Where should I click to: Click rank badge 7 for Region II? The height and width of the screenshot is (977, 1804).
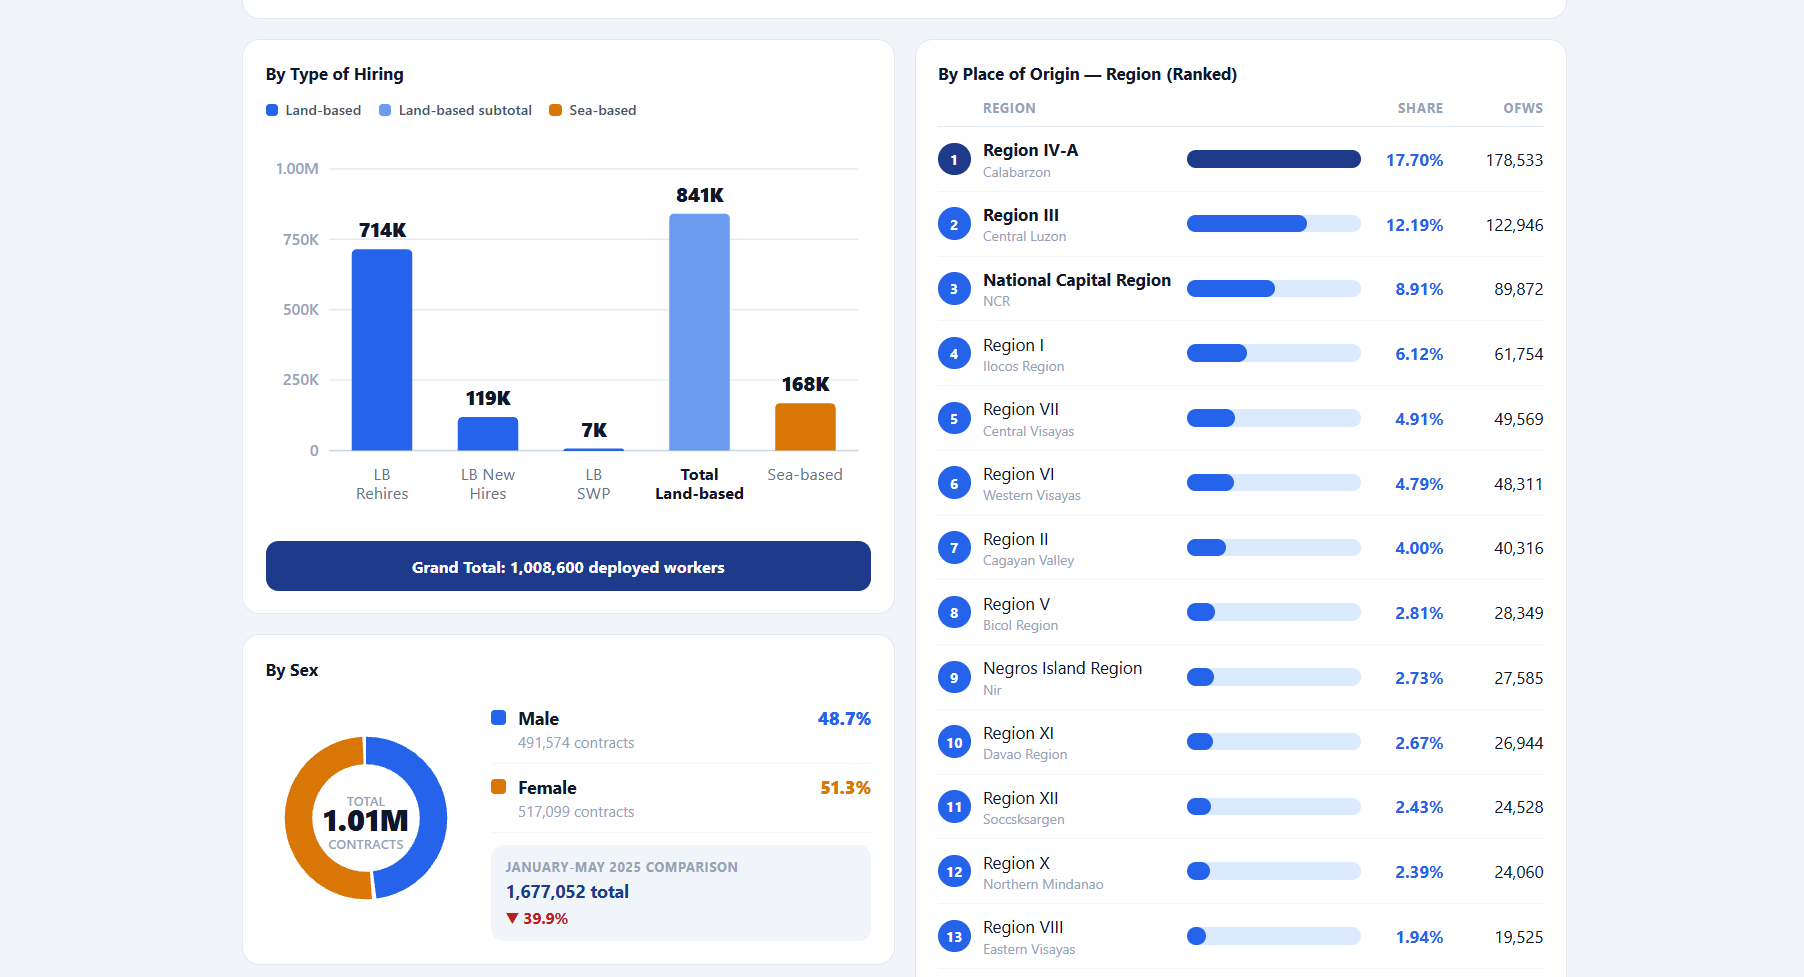(954, 548)
